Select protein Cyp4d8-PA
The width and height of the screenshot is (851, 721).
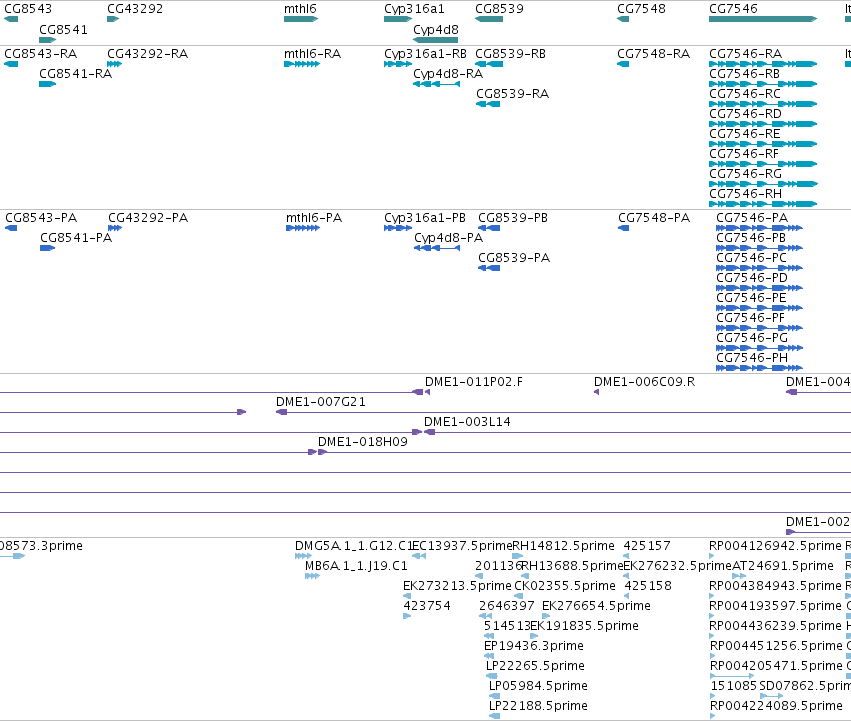(448, 238)
